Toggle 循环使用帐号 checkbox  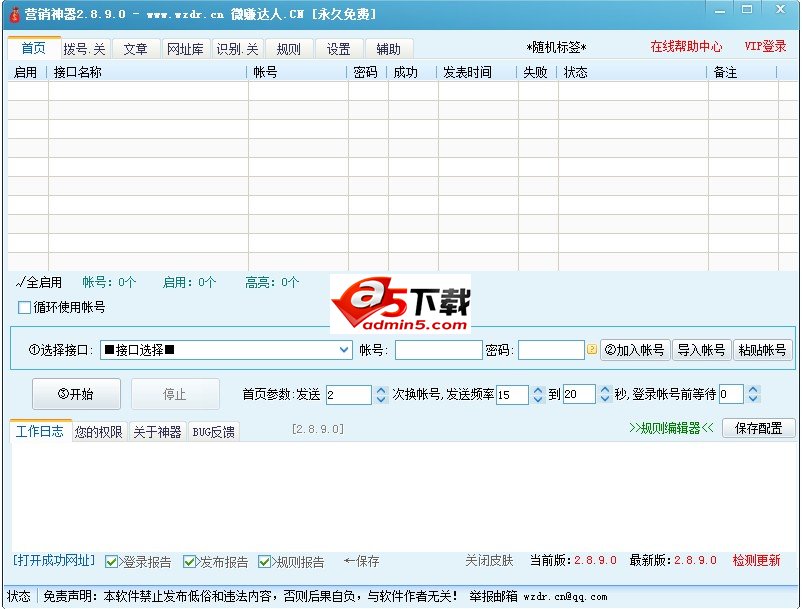click(24, 307)
